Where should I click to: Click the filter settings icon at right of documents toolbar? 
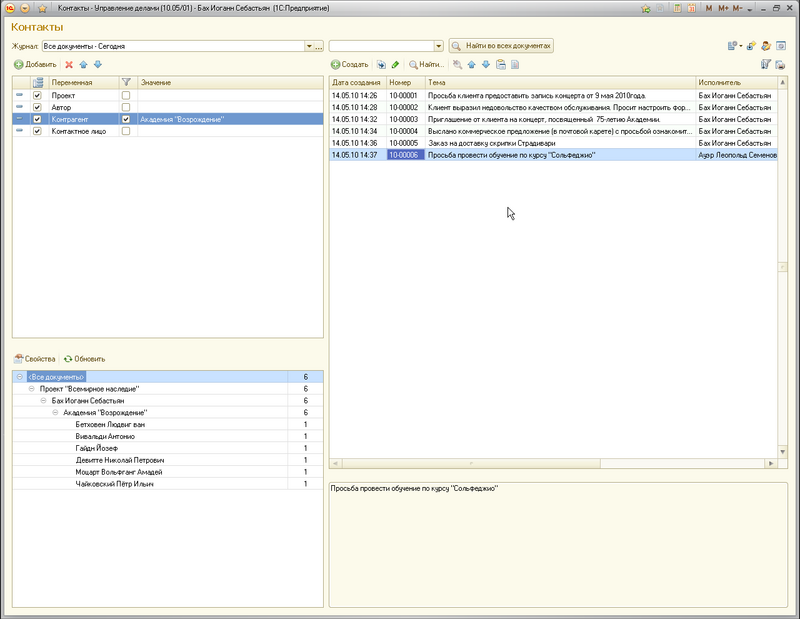point(765,64)
